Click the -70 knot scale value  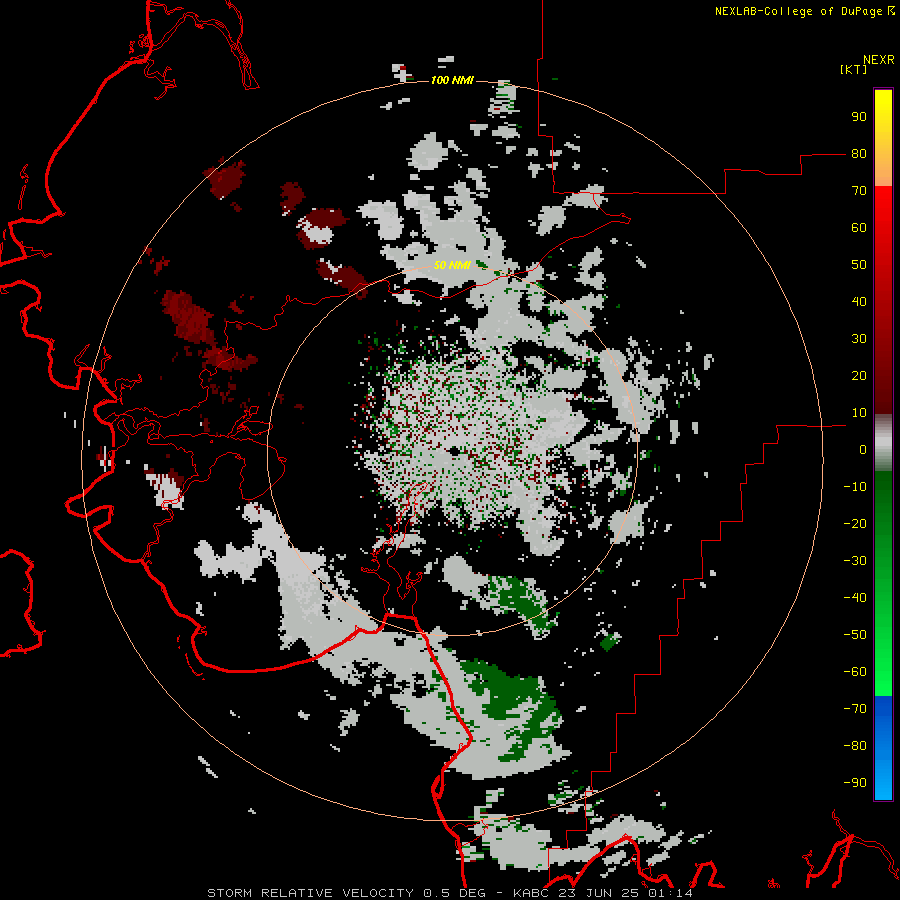[855, 709]
